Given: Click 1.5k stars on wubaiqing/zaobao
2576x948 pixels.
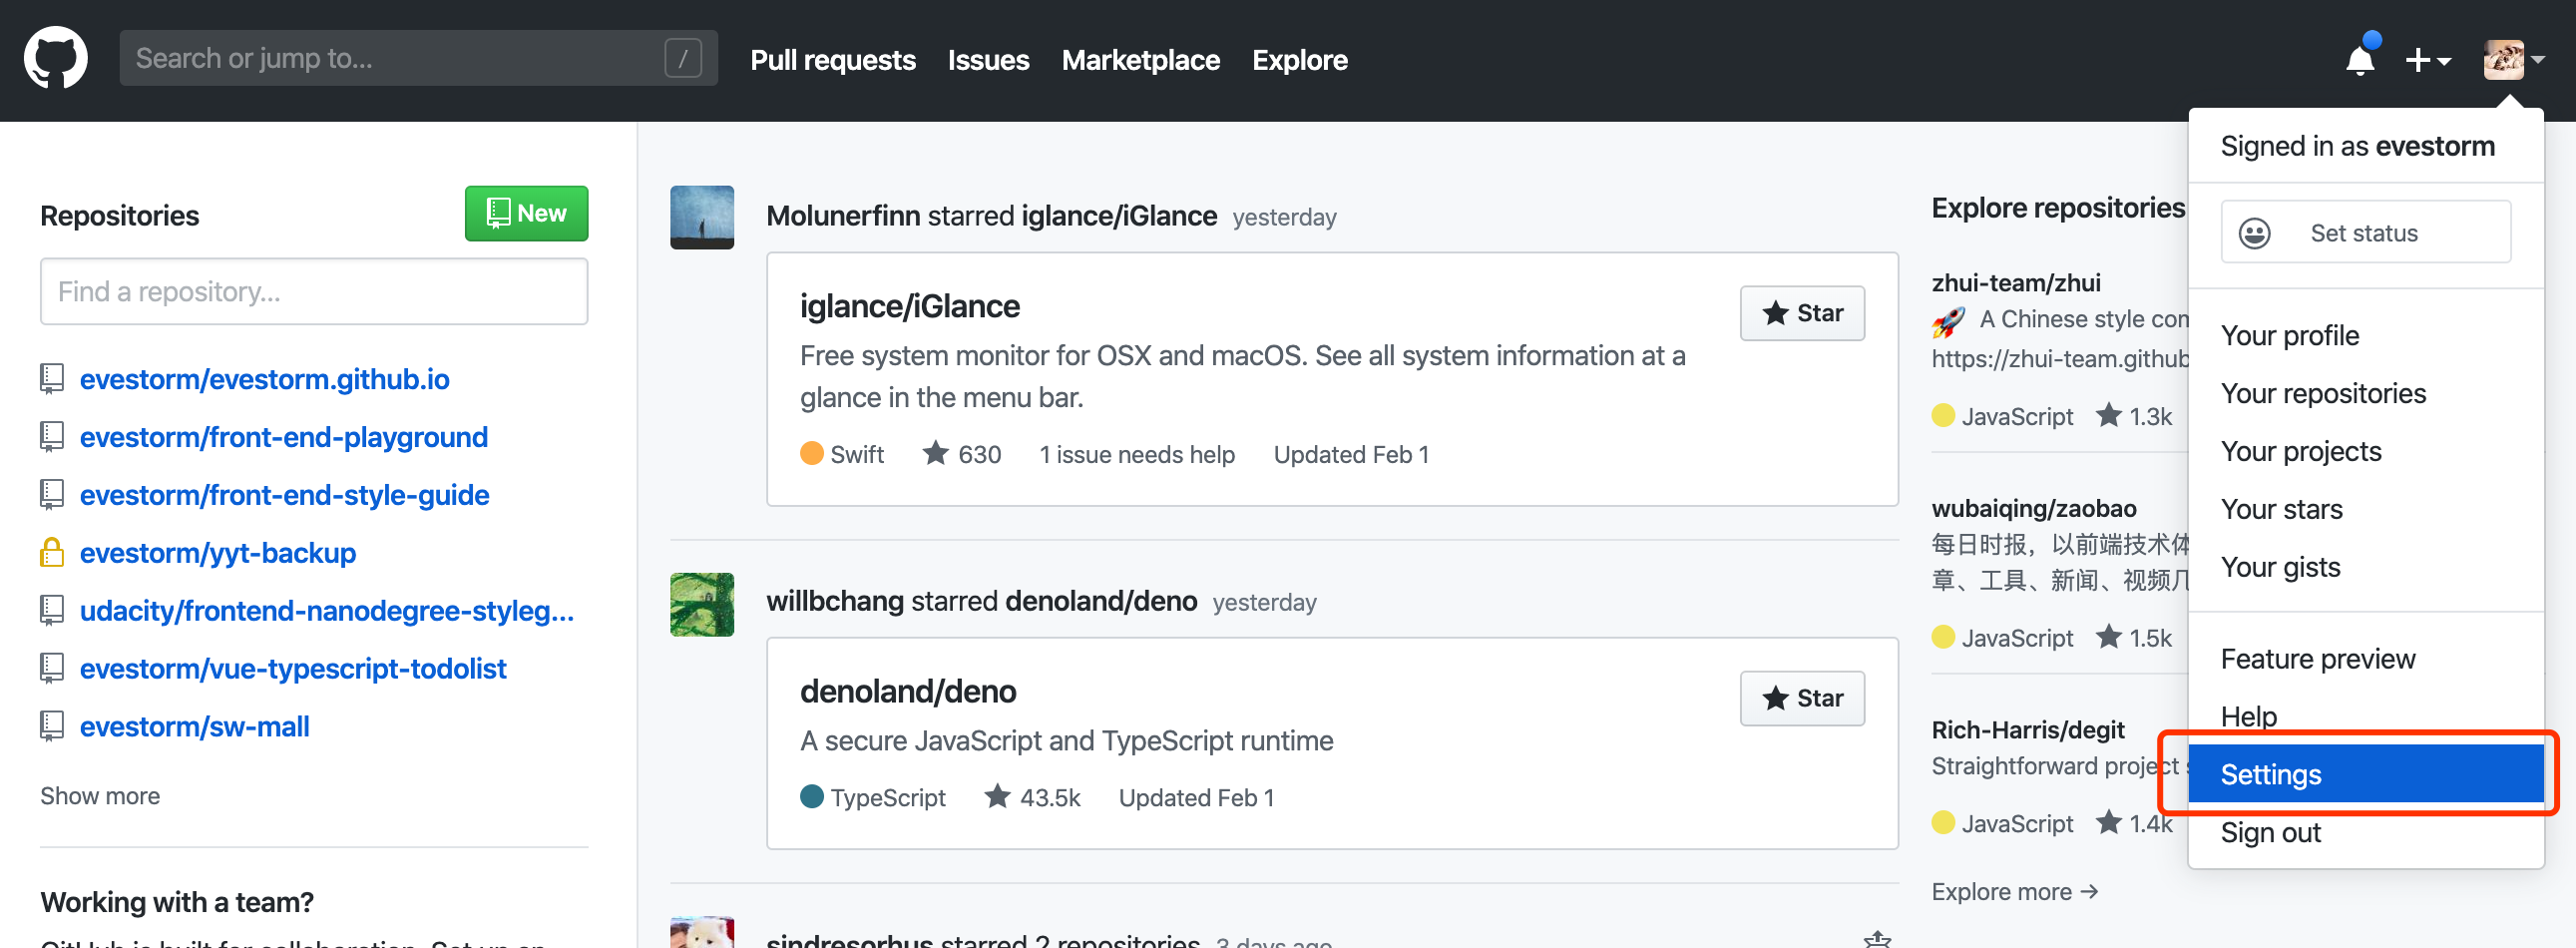Looking at the screenshot, I should tap(2136, 638).
